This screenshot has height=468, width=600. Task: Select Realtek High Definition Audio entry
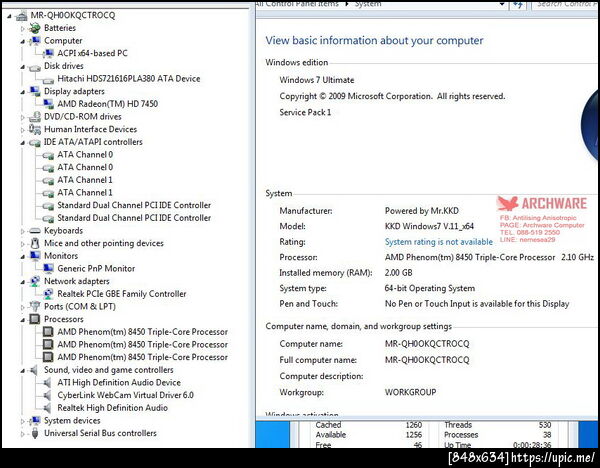112,408
